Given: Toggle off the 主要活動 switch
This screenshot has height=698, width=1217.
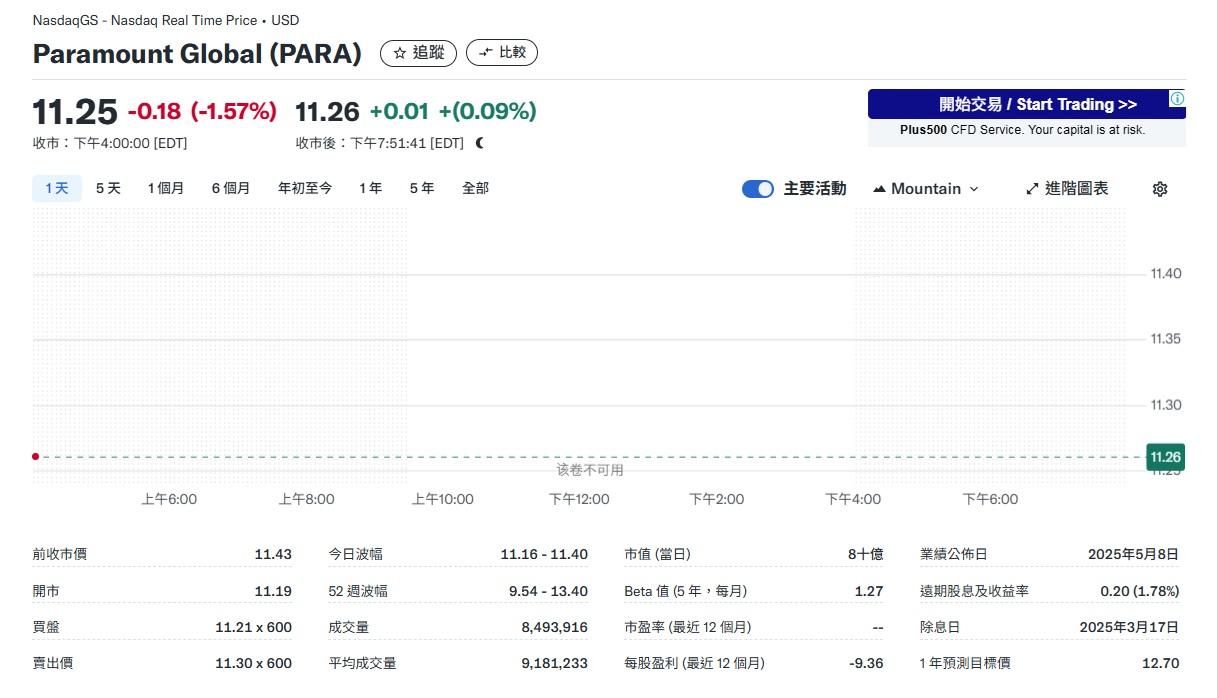Looking at the screenshot, I should click(x=757, y=188).
